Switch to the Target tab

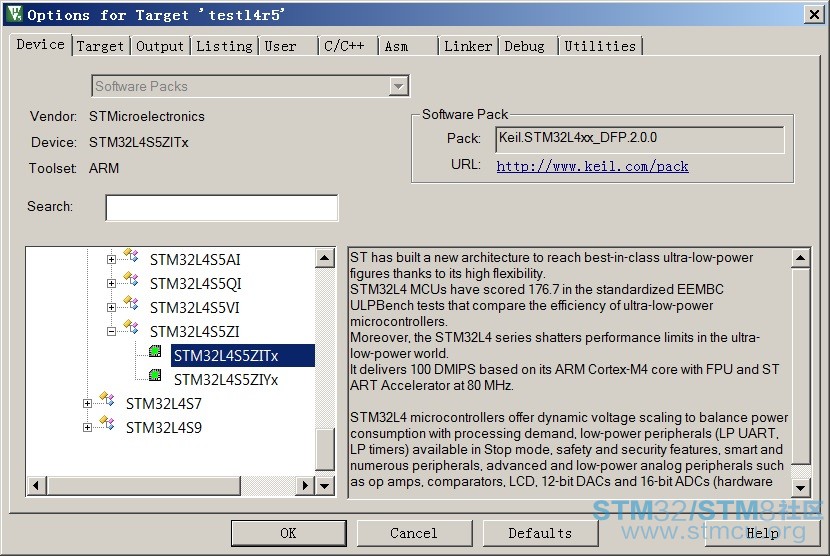coord(100,47)
